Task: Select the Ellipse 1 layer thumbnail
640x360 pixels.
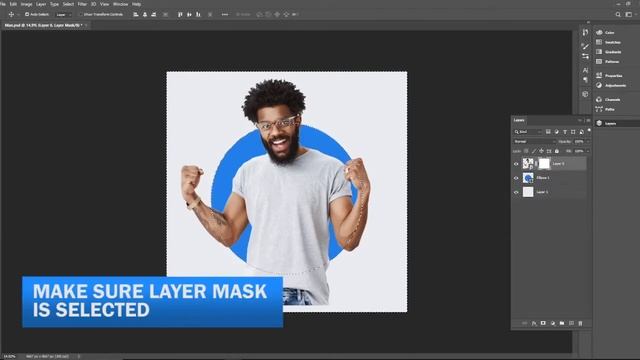Action: 528,178
